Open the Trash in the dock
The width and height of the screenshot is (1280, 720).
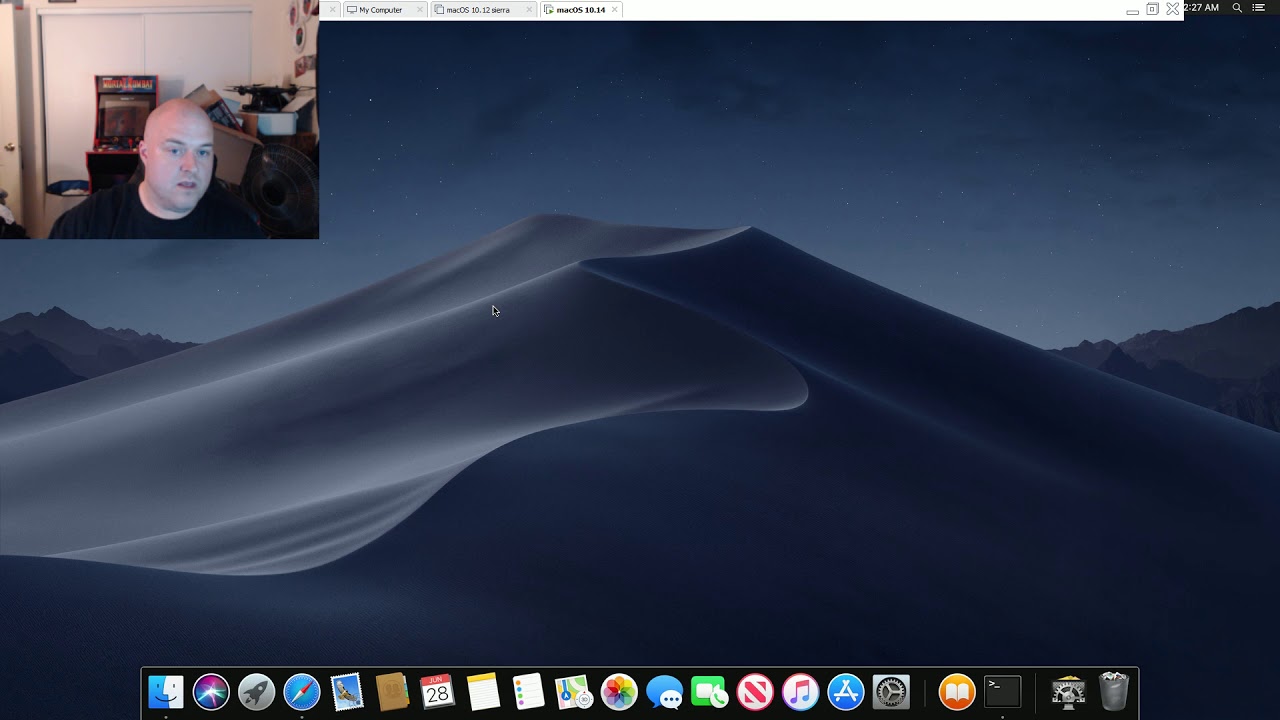[x=1114, y=692]
